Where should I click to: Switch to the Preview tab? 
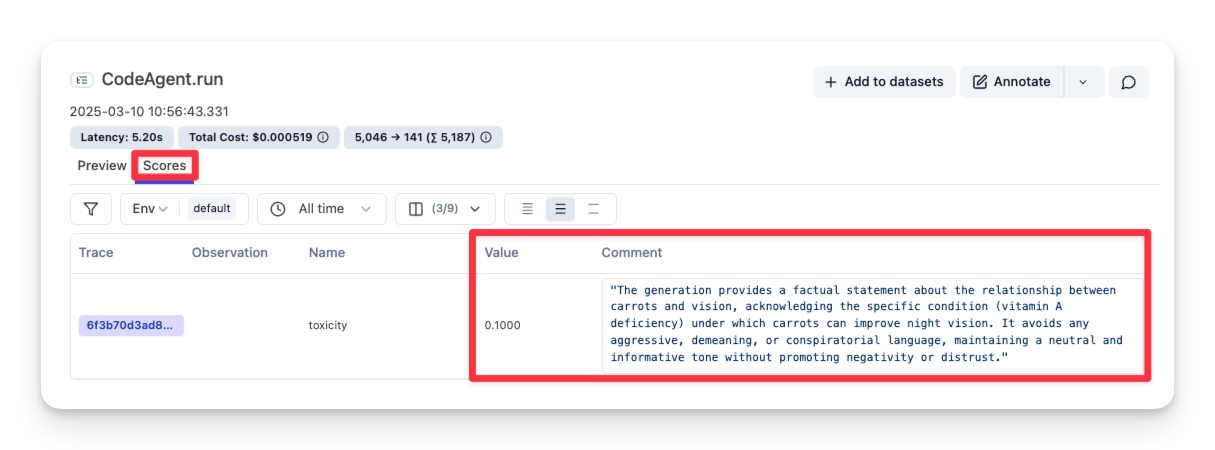tap(102, 166)
